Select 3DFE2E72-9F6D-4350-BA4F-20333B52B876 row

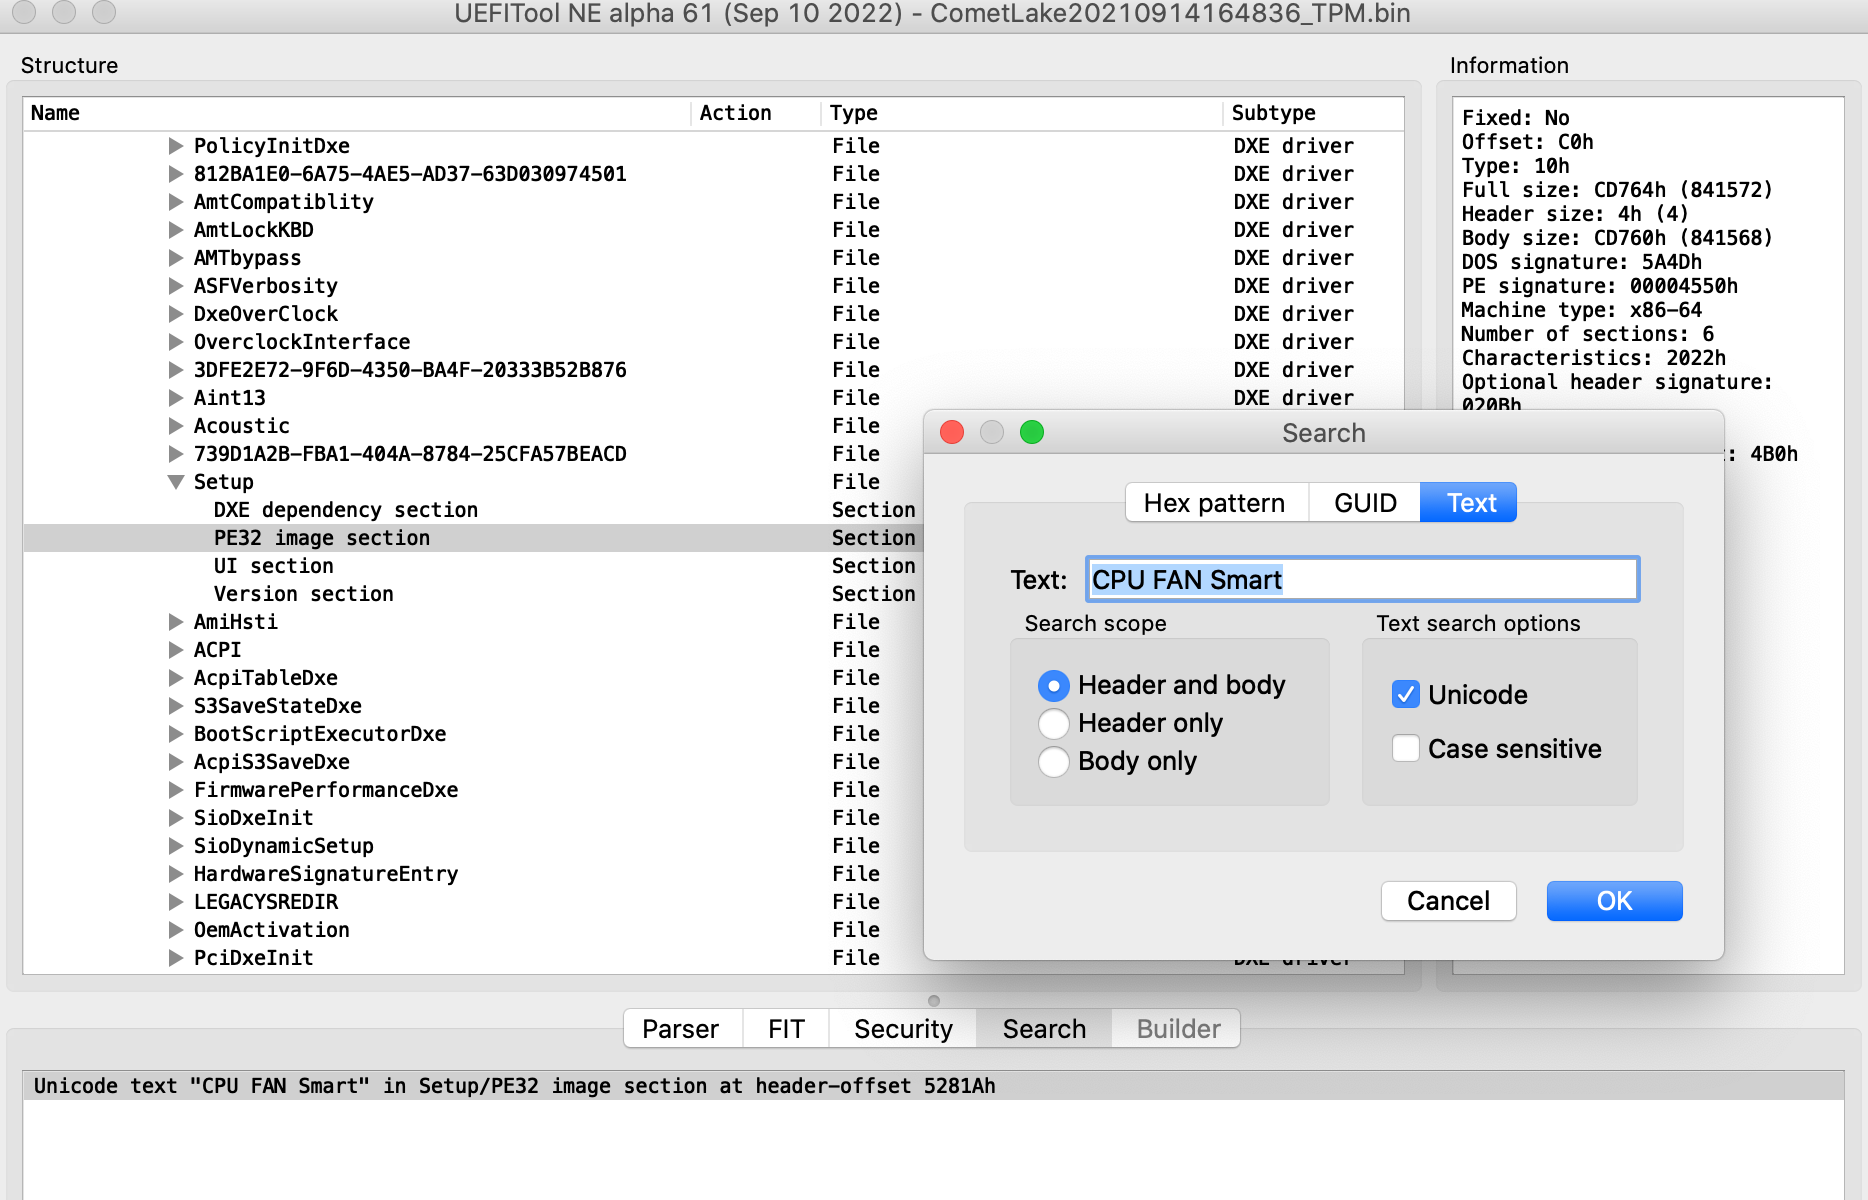(714, 370)
